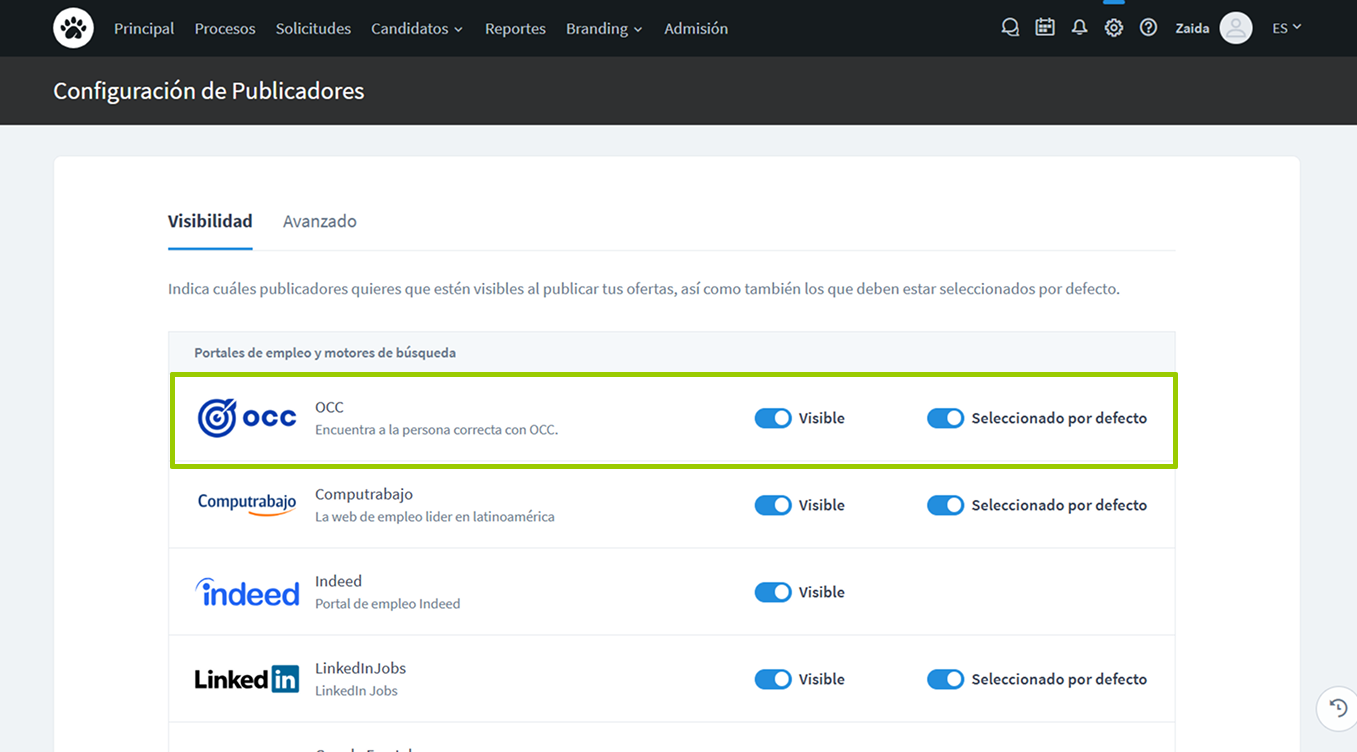Open the calendar icon in the top bar
This screenshot has height=752, width=1357.
1044,27
